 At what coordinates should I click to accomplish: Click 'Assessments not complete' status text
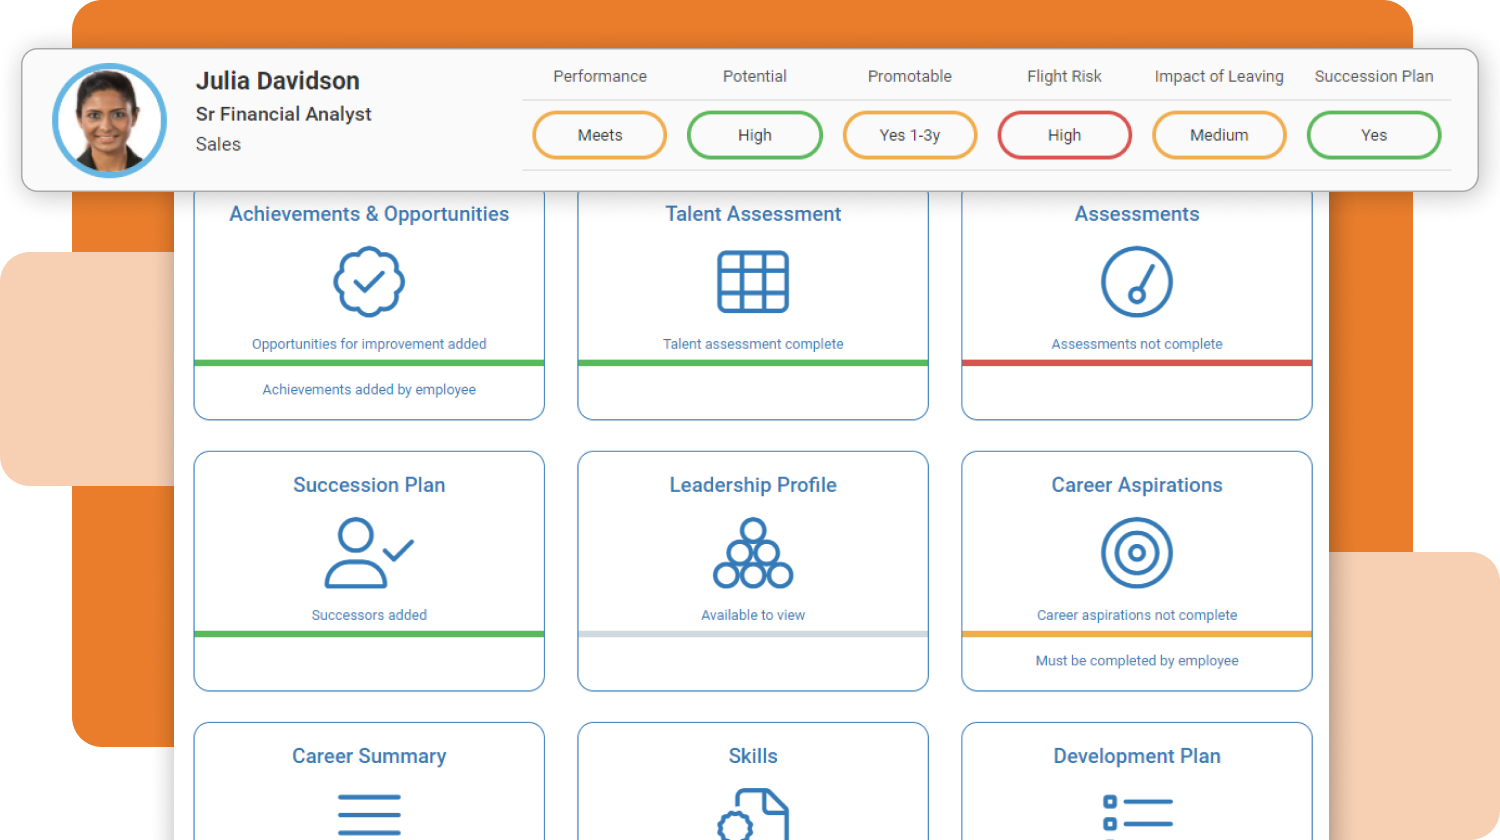coord(1136,344)
